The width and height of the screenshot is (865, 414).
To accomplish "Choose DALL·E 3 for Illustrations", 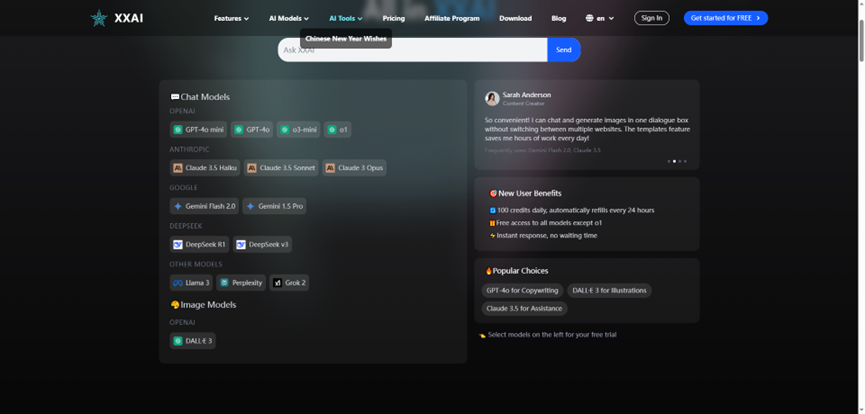I will 609,290.
